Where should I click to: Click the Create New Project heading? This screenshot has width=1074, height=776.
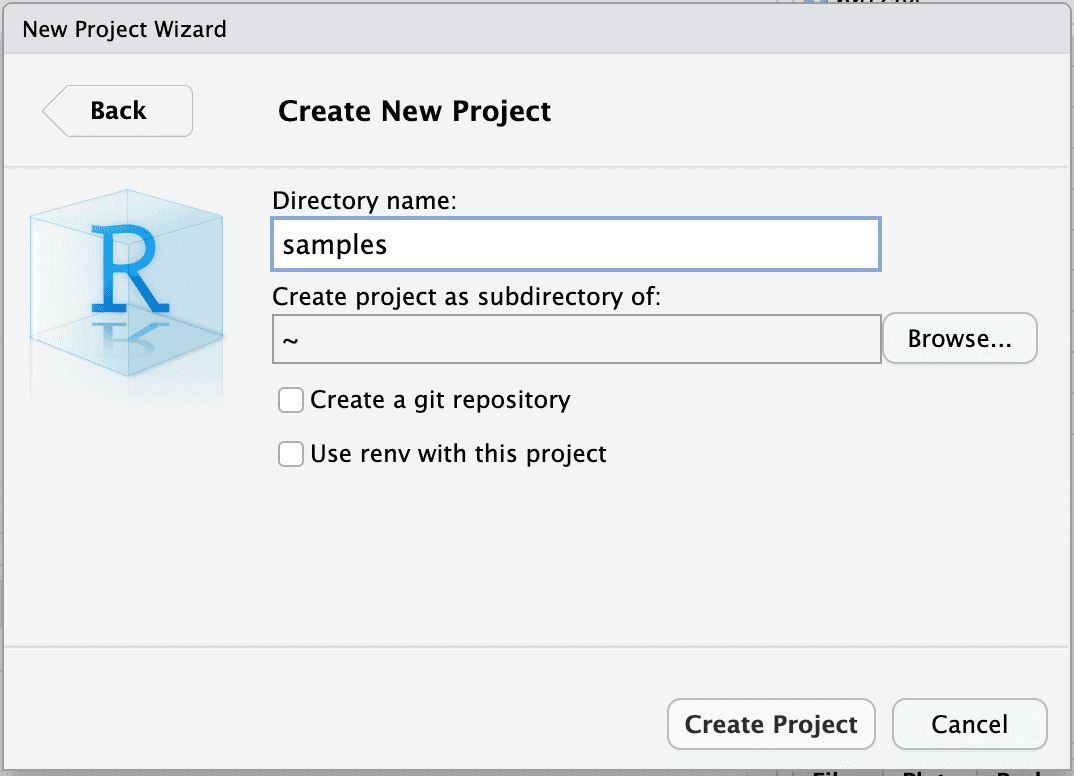tap(415, 111)
